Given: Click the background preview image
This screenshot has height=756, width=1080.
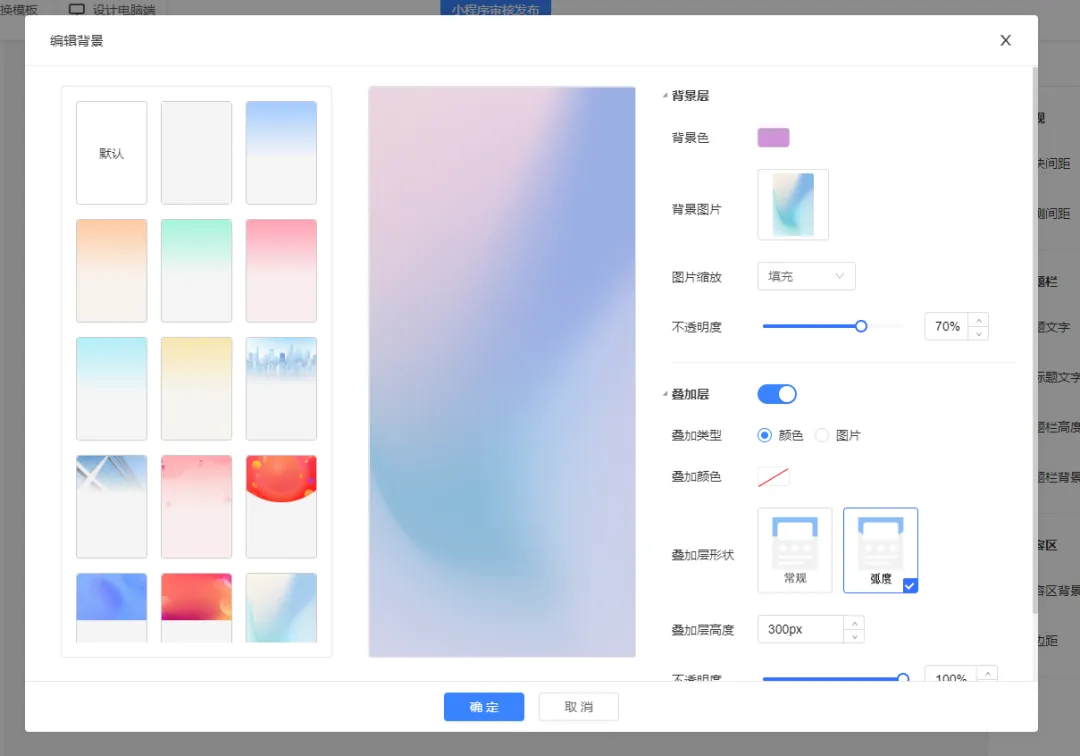Looking at the screenshot, I should pos(502,372).
